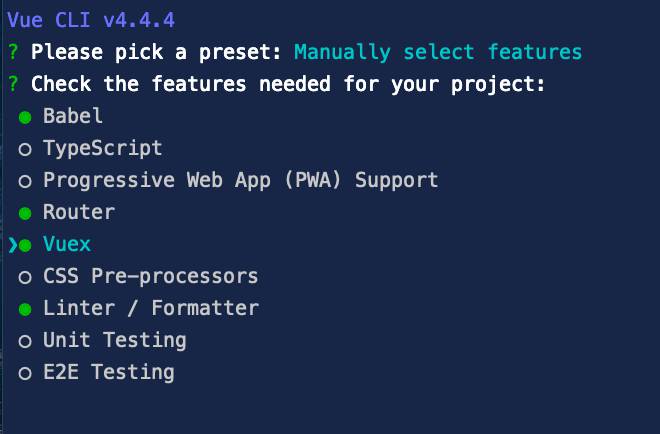Screen dimensions: 660x434
Task: Deselect the green Vuex checkbox dot
Action: point(25,245)
